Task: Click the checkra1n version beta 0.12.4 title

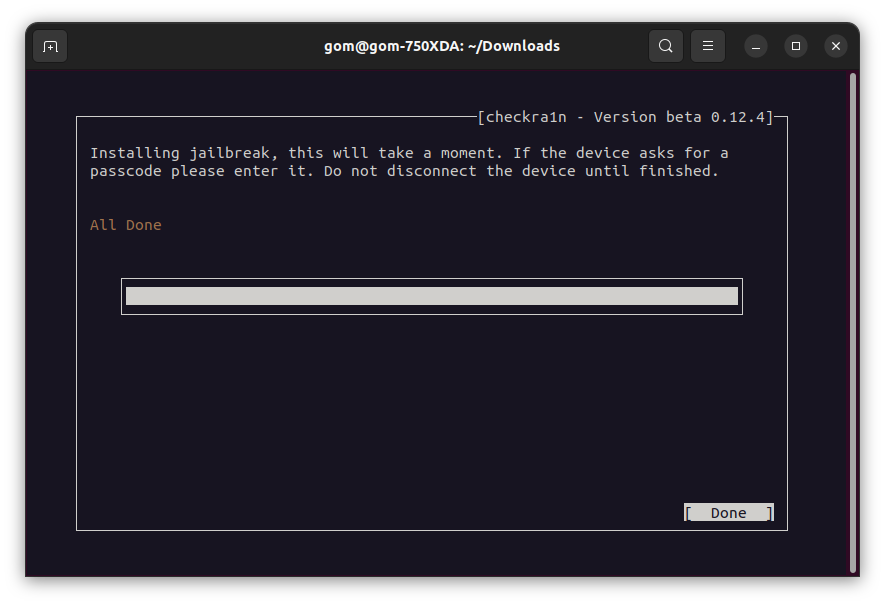Action: pos(625,117)
